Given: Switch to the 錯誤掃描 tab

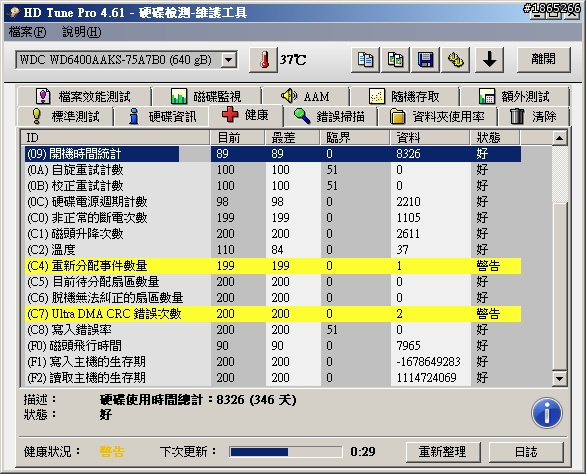Looking at the screenshot, I should click(x=330, y=116).
